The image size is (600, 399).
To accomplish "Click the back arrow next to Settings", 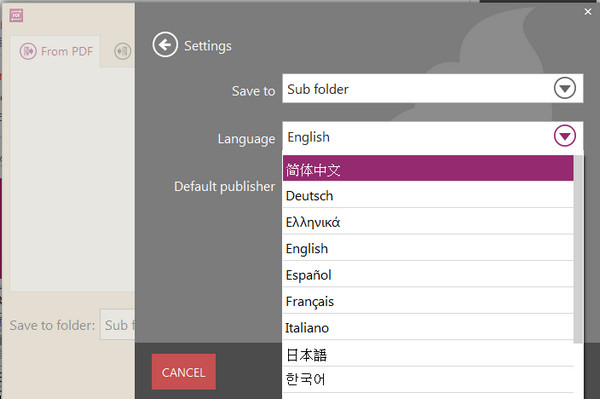I will coord(165,45).
